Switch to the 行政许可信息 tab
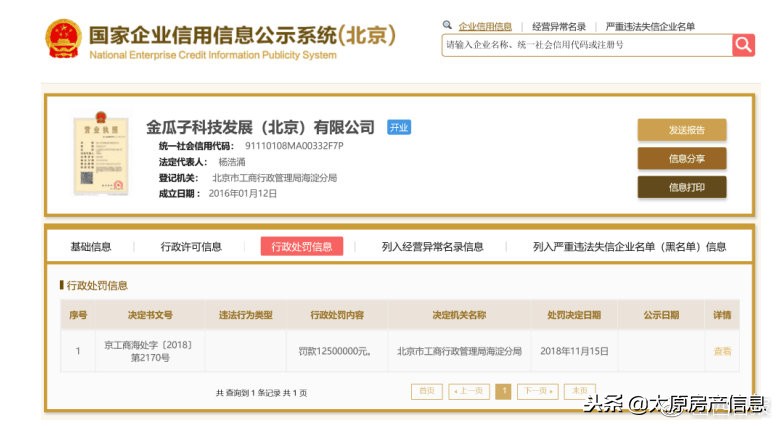The image size is (779, 426). click(191, 247)
